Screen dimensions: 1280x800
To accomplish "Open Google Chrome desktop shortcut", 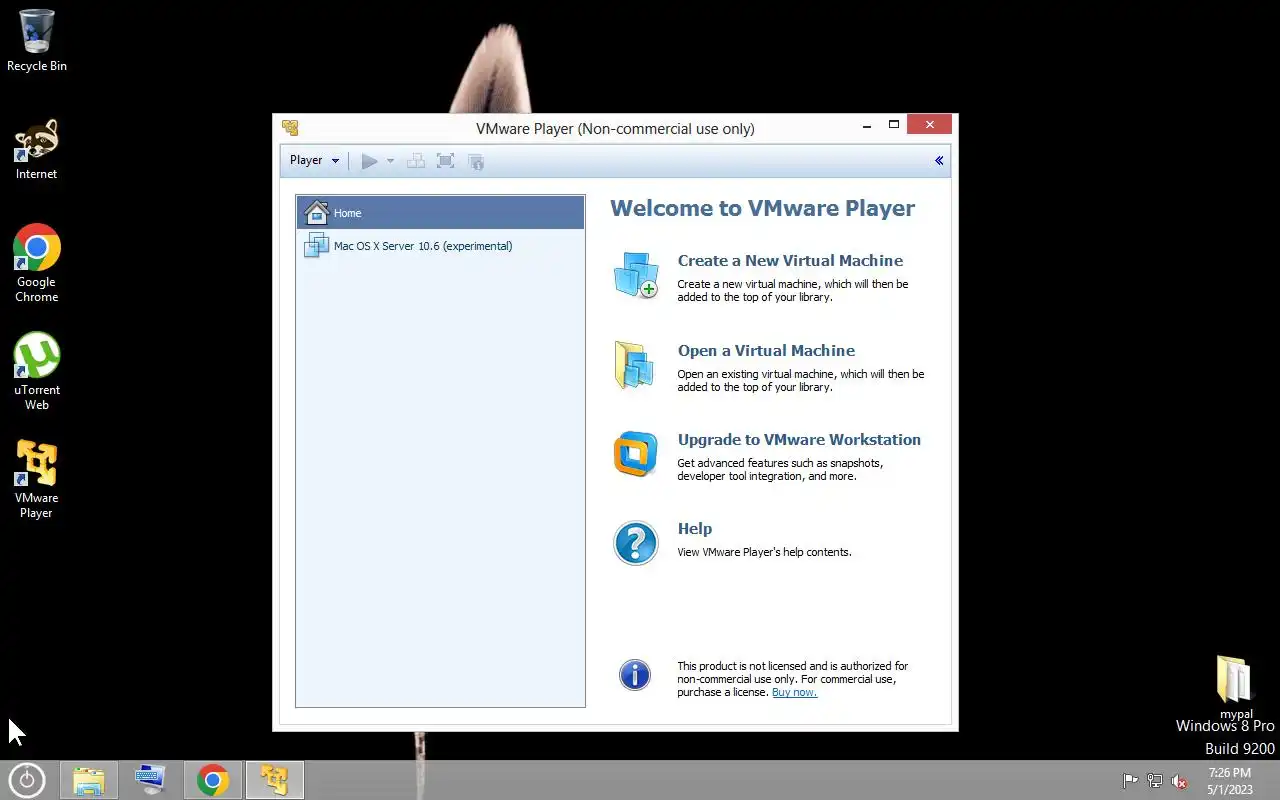I will pos(37,263).
